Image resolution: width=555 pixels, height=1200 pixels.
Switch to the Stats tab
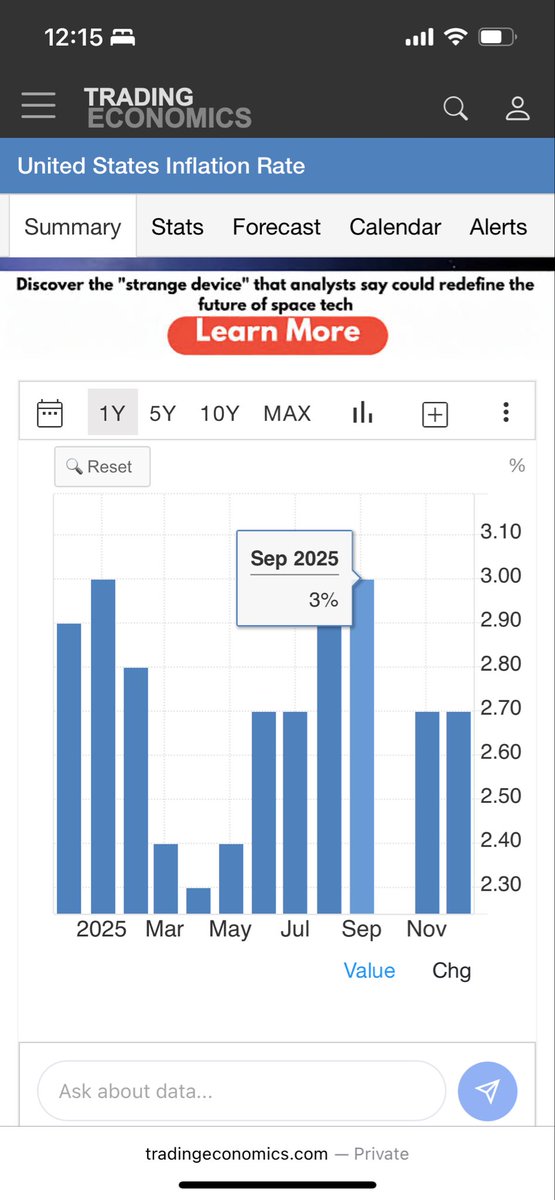tap(177, 227)
